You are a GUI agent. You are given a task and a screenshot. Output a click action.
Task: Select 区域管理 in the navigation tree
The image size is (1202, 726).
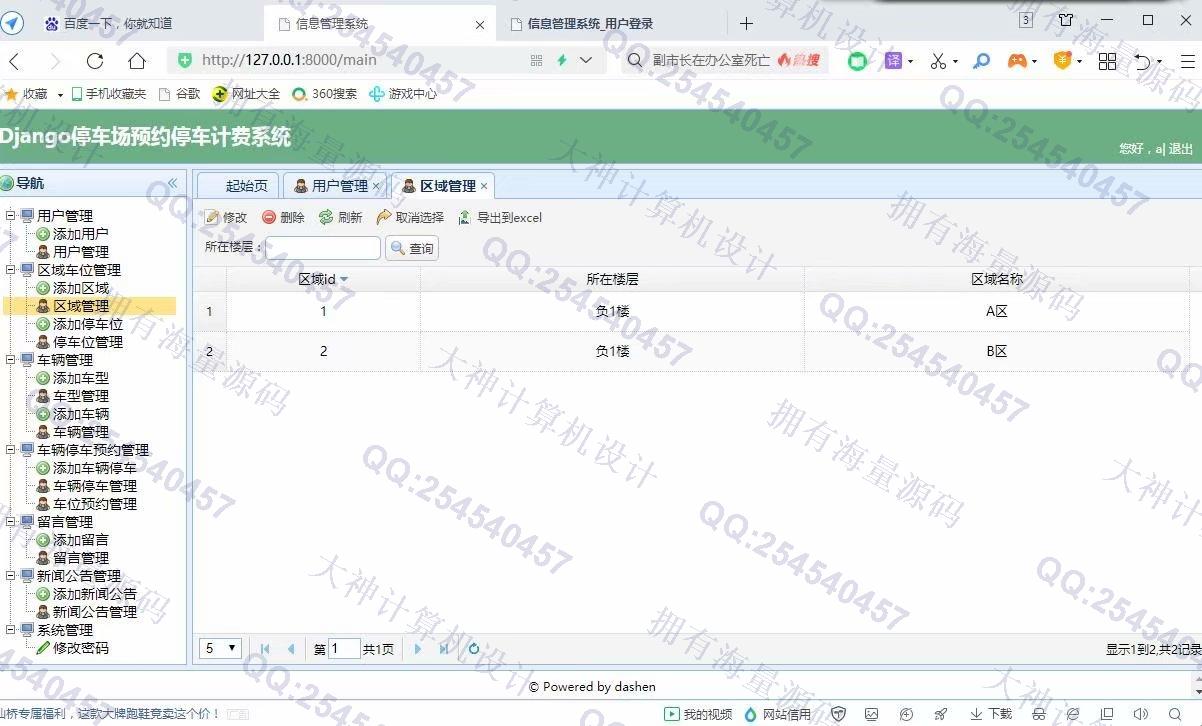pos(80,306)
